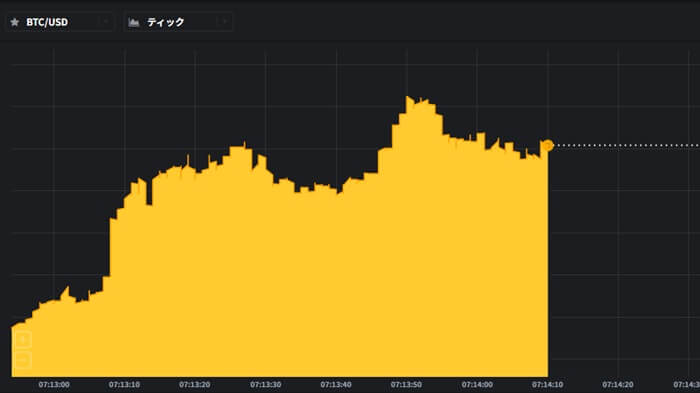Click the favorite star beside BTC/USD
The image size is (700, 393).
click(15, 22)
